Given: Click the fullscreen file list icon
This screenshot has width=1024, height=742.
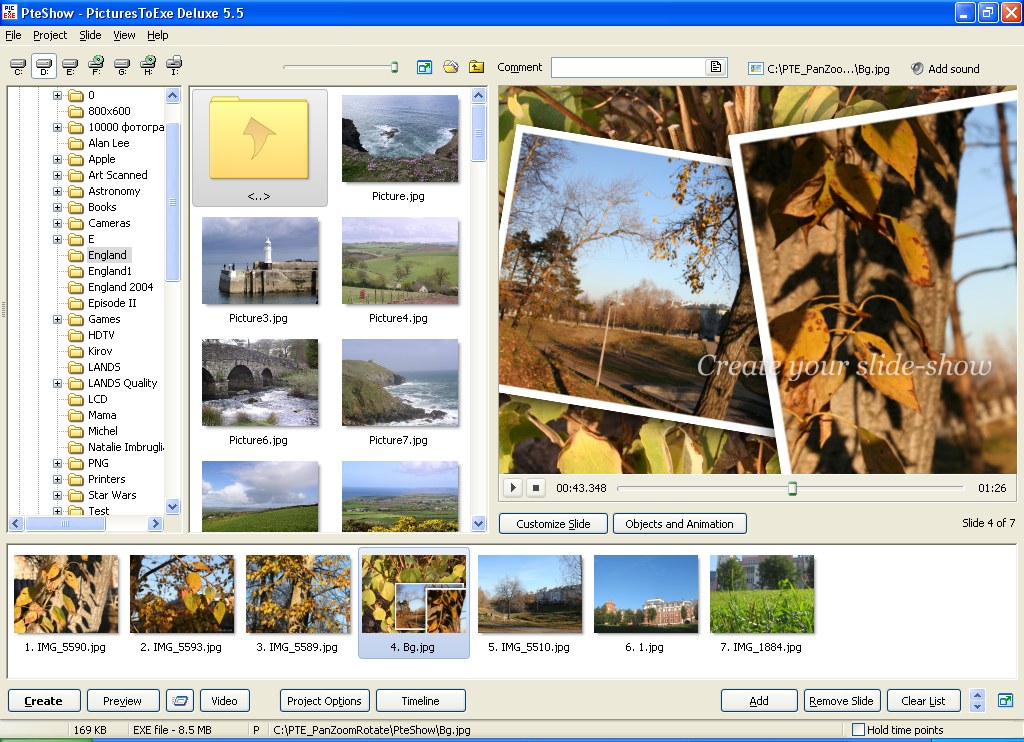Looking at the screenshot, I should (x=424, y=67).
